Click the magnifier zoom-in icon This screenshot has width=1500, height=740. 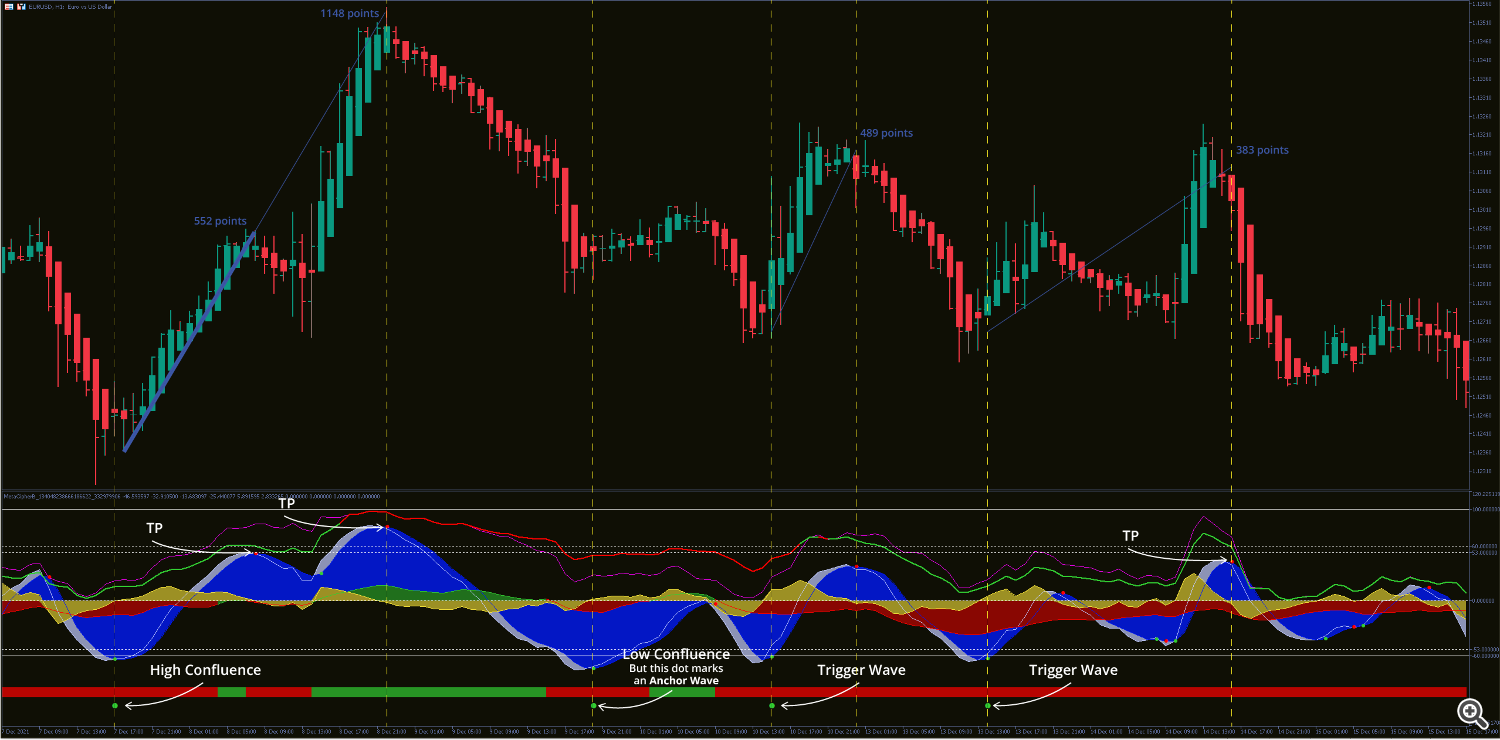(x=1471, y=711)
